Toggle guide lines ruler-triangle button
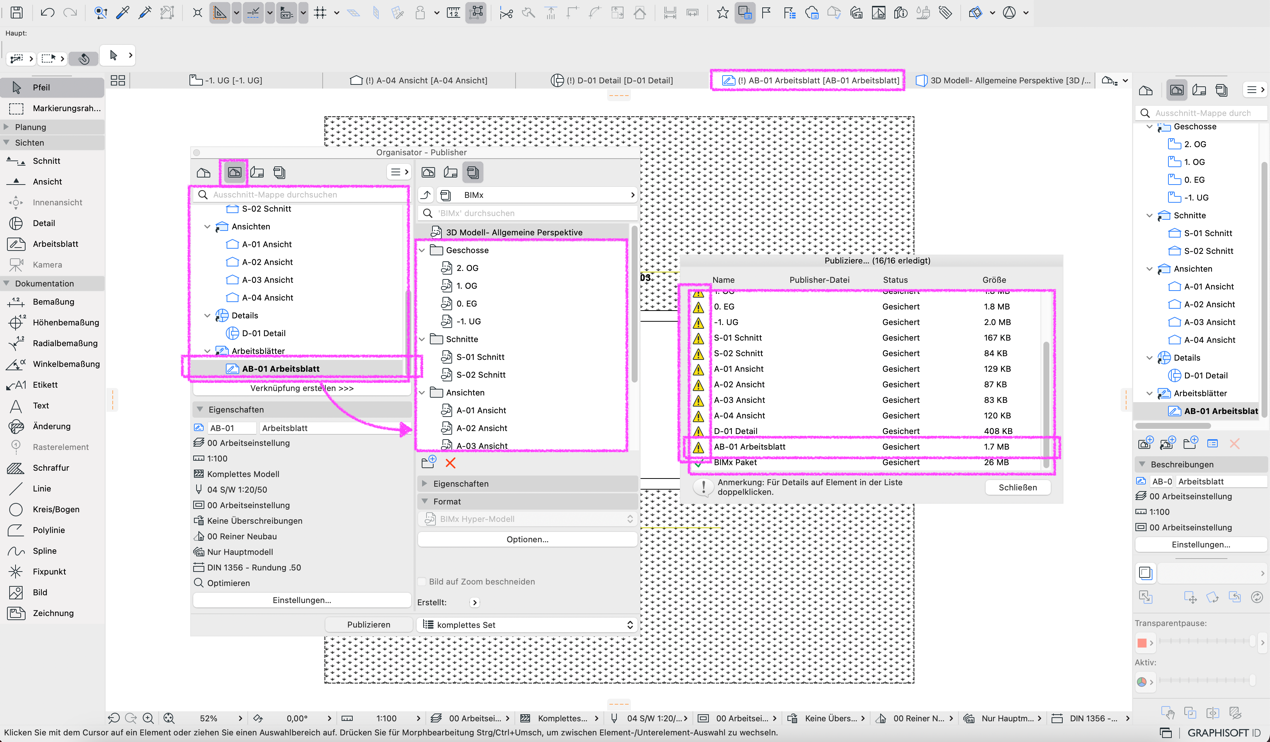The height and width of the screenshot is (742, 1270). (220, 13)
